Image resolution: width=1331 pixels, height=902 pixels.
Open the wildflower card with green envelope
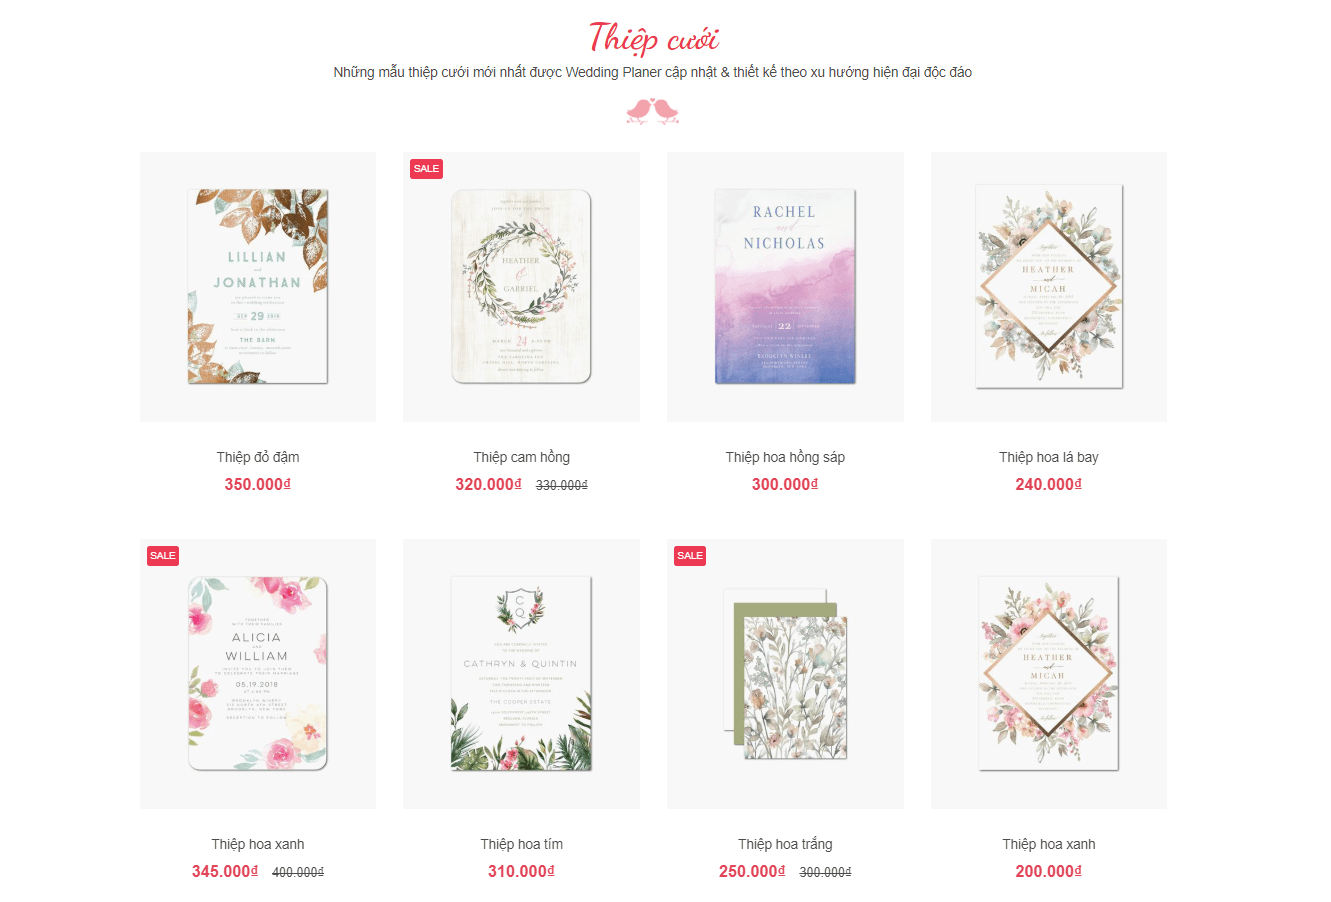(785, 674)
